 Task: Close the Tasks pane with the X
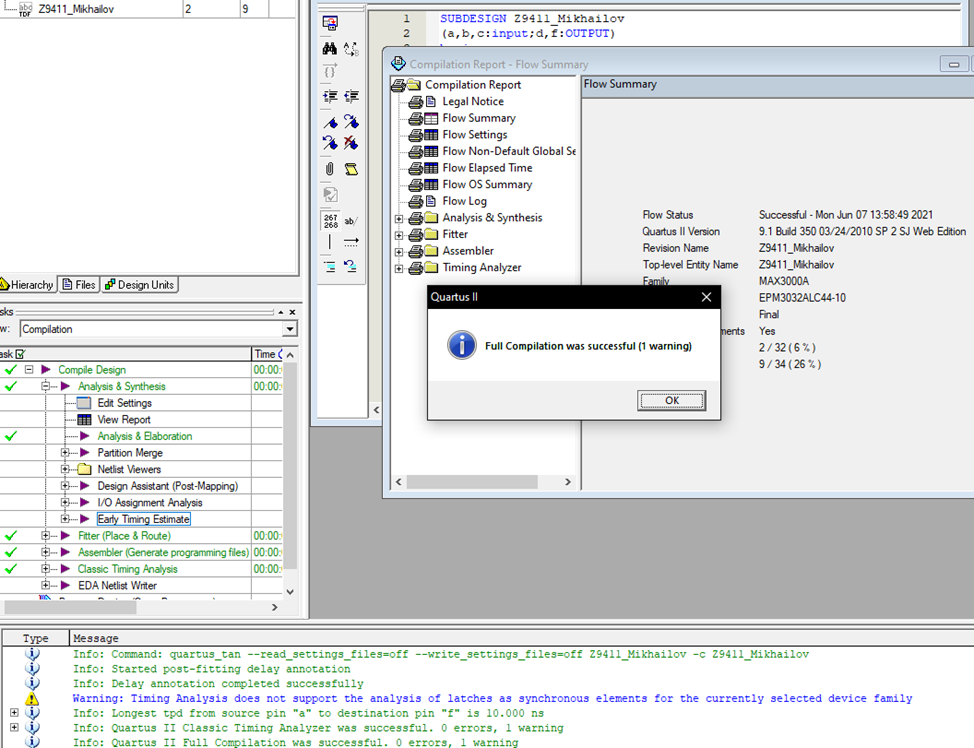pyautogui.click(x=293, y=312)
